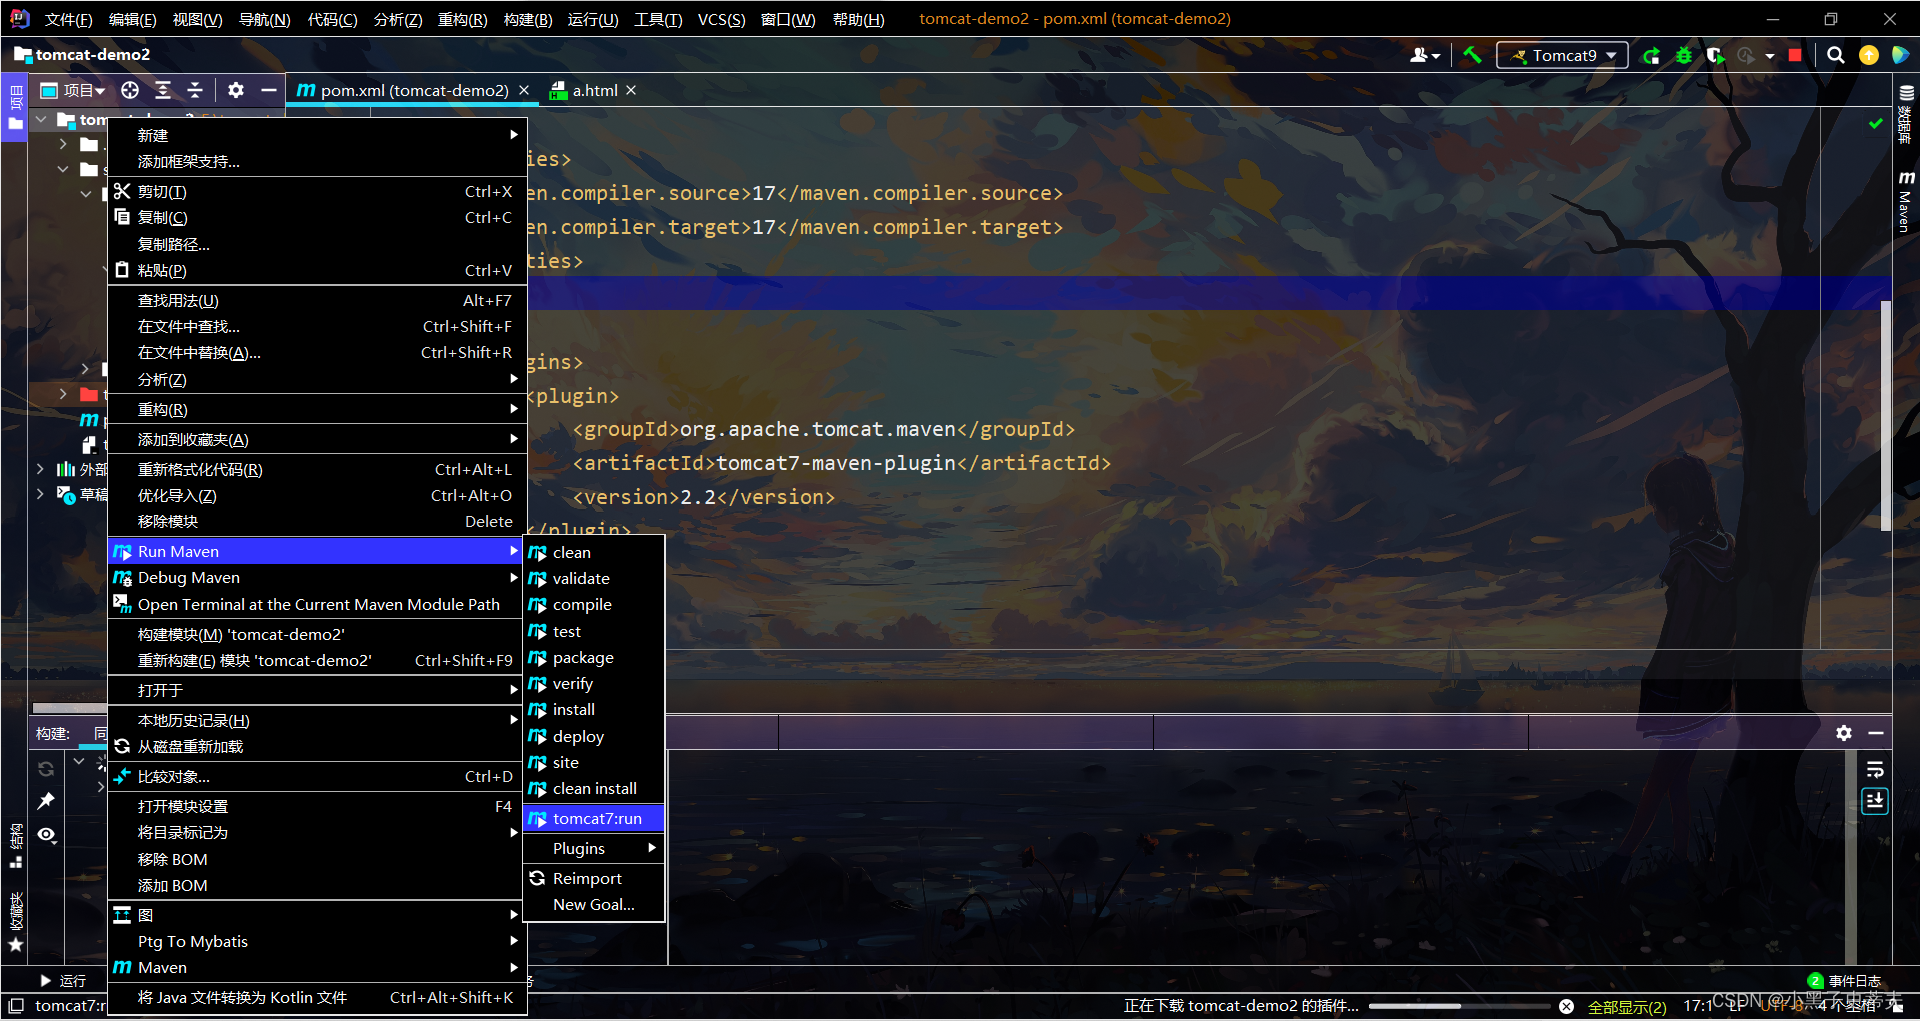Screen dimensions: 1920x1021
Task: Run the package Maven goal
Action: (x=594, y=657)
